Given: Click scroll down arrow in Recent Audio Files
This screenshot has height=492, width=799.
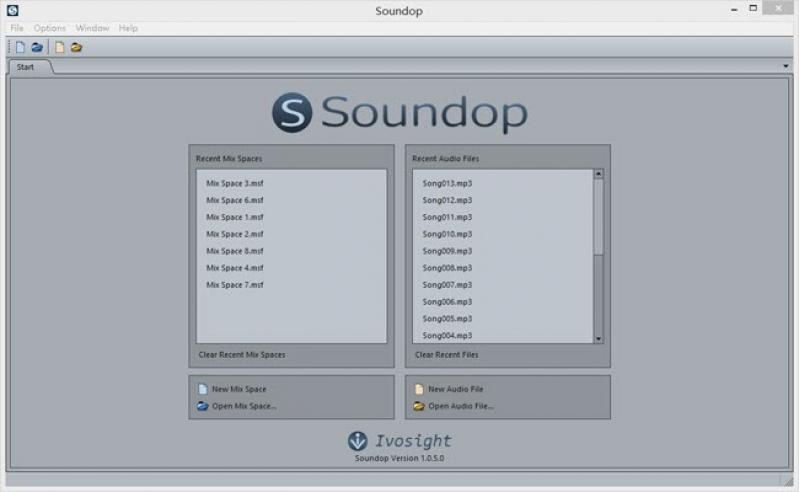Looking at the screenshot, I should (598, 339).
